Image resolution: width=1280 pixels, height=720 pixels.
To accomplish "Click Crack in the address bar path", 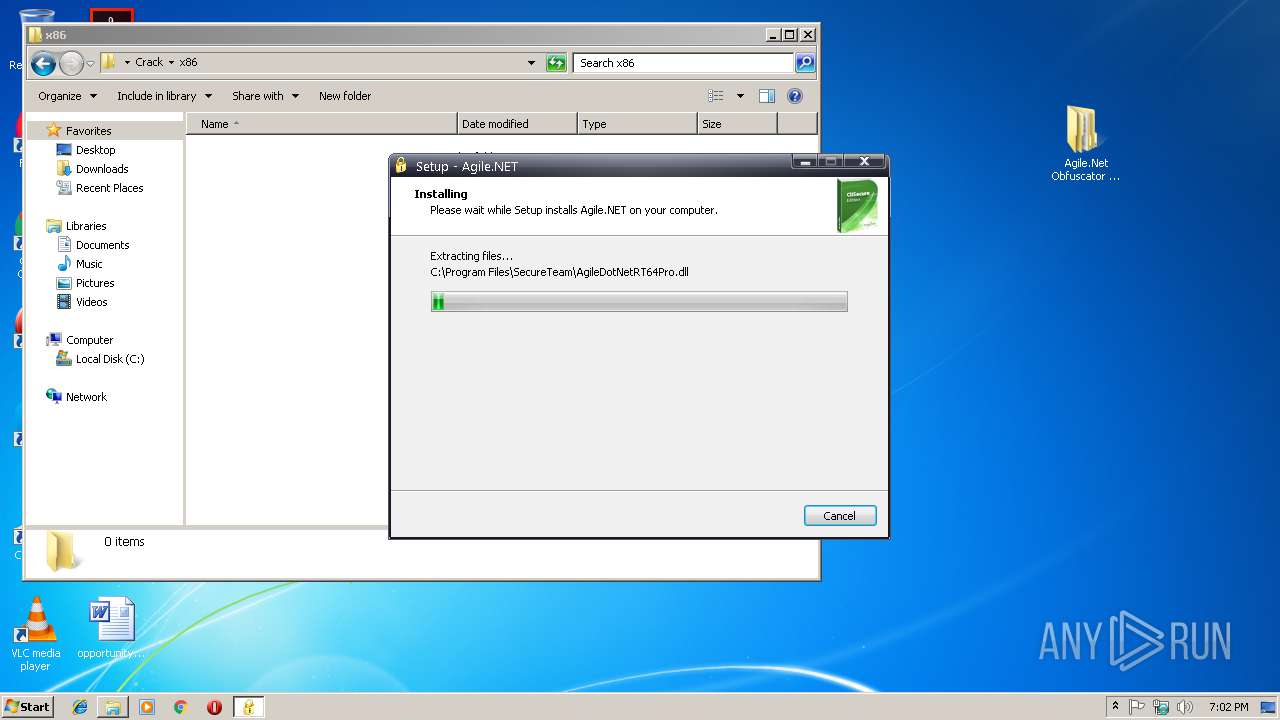I will coord(149,62).
